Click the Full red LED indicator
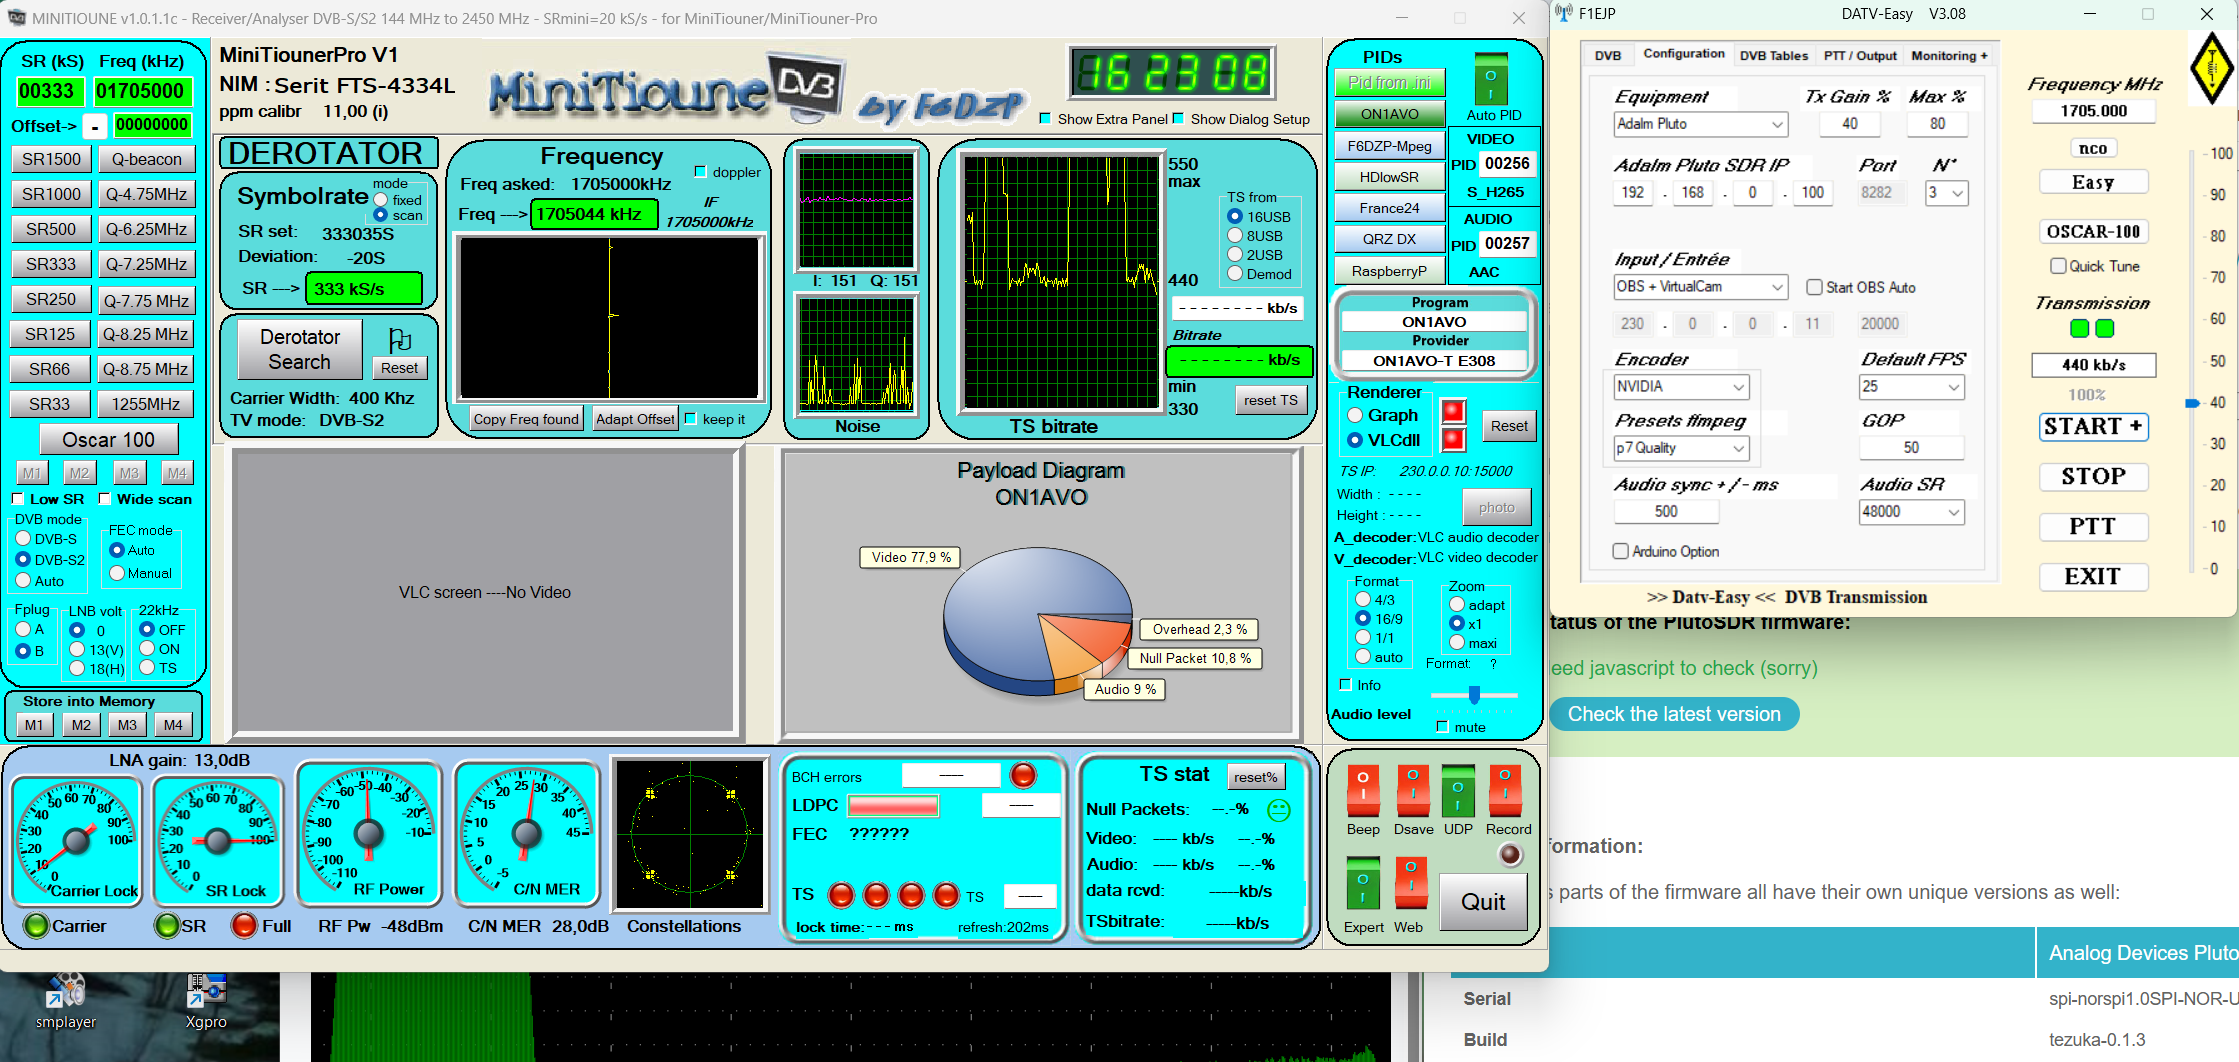2239x1062 pixels. coord(244,926)
